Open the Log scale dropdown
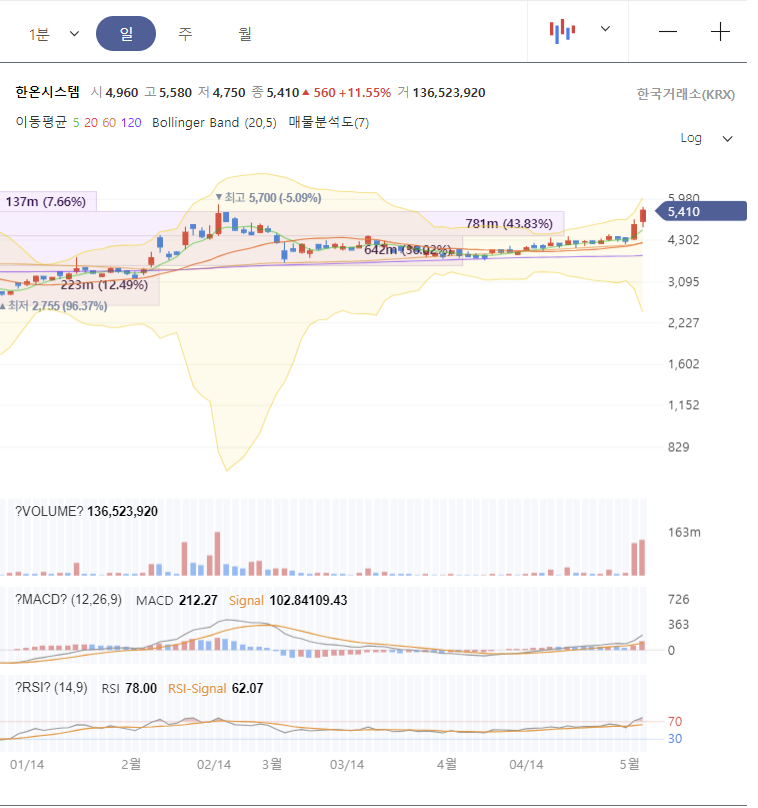 [x=706, y=138]
